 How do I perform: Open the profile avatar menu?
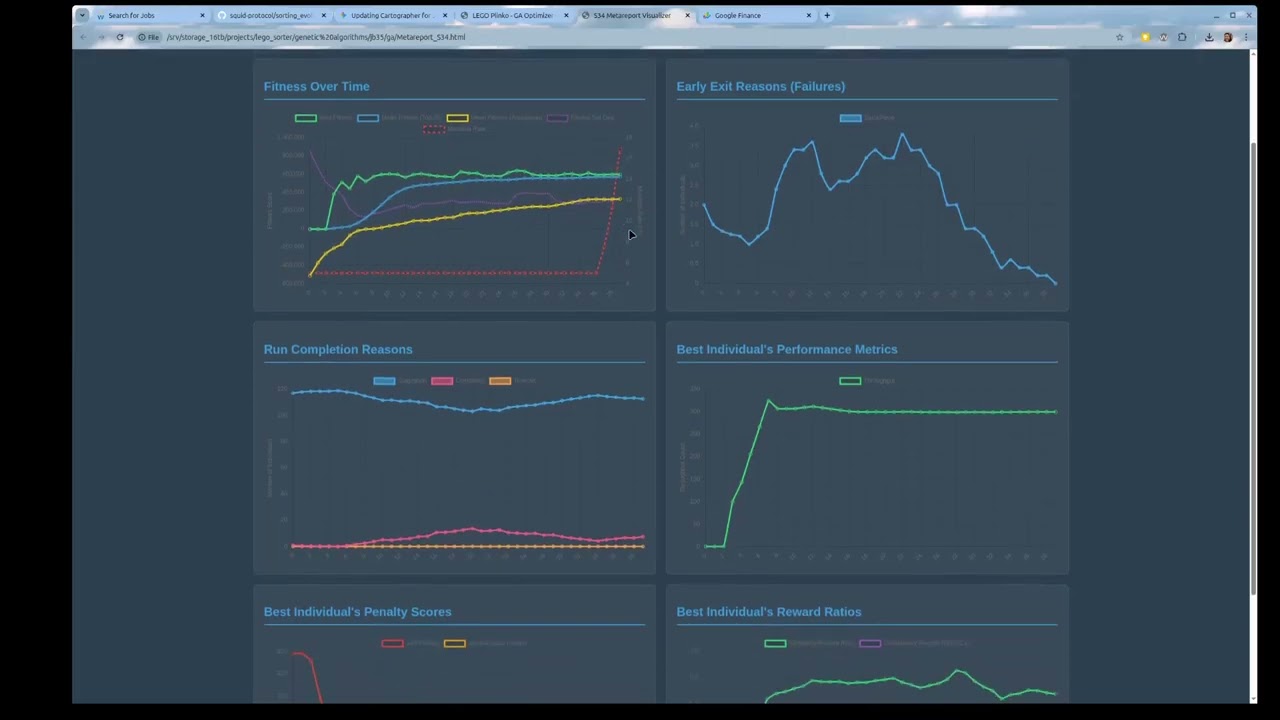coord(1228,37)
